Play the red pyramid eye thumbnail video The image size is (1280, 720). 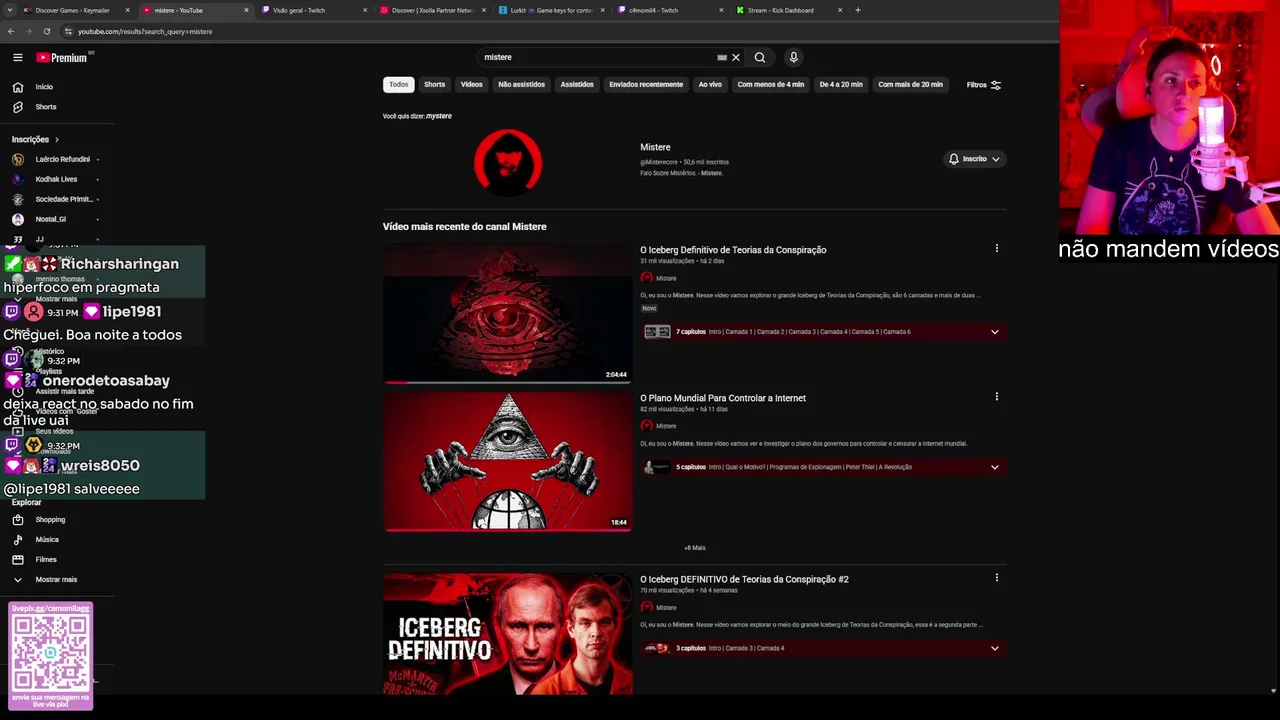point(507,313)
